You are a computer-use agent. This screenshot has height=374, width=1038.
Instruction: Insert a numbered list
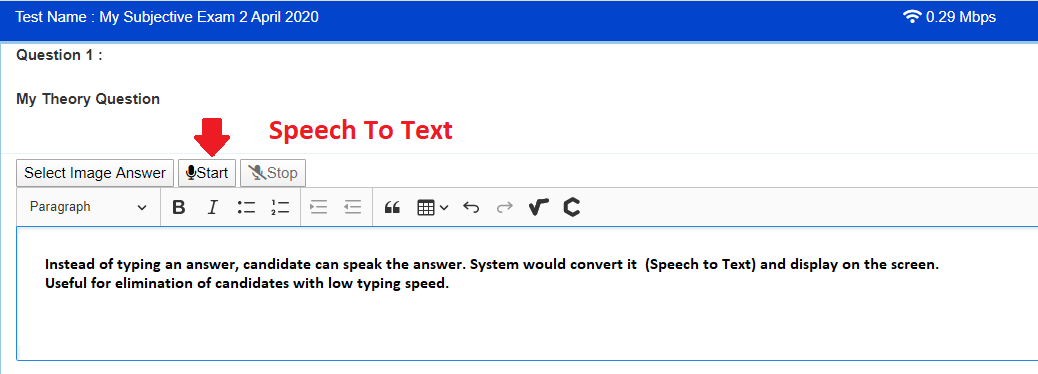[280, 208]
